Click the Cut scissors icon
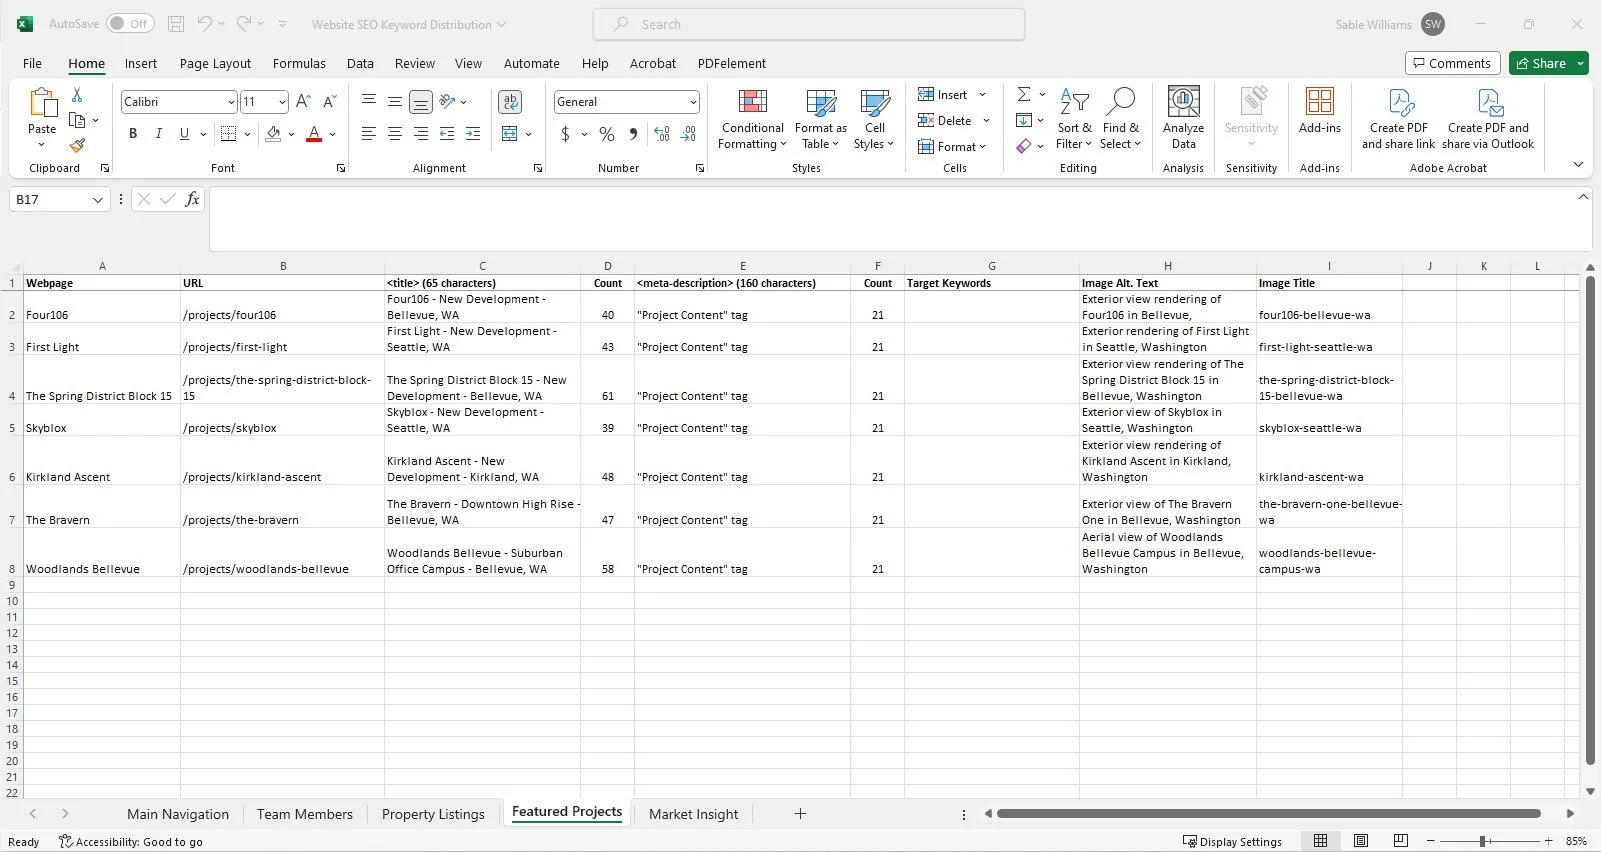This screenshot has width=1601, height=852. [77, 94]
